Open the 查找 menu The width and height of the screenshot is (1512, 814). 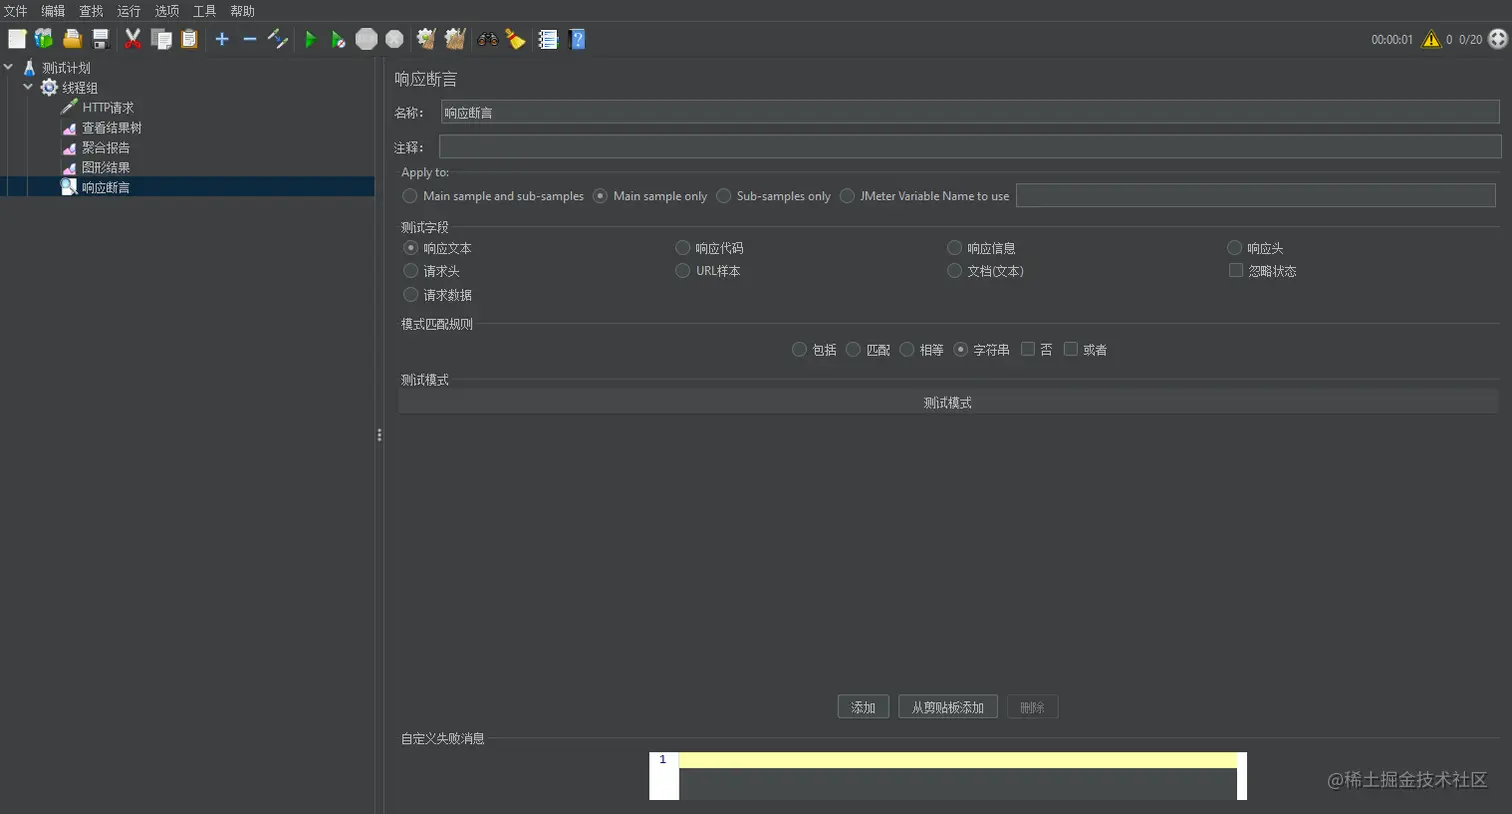91,11
